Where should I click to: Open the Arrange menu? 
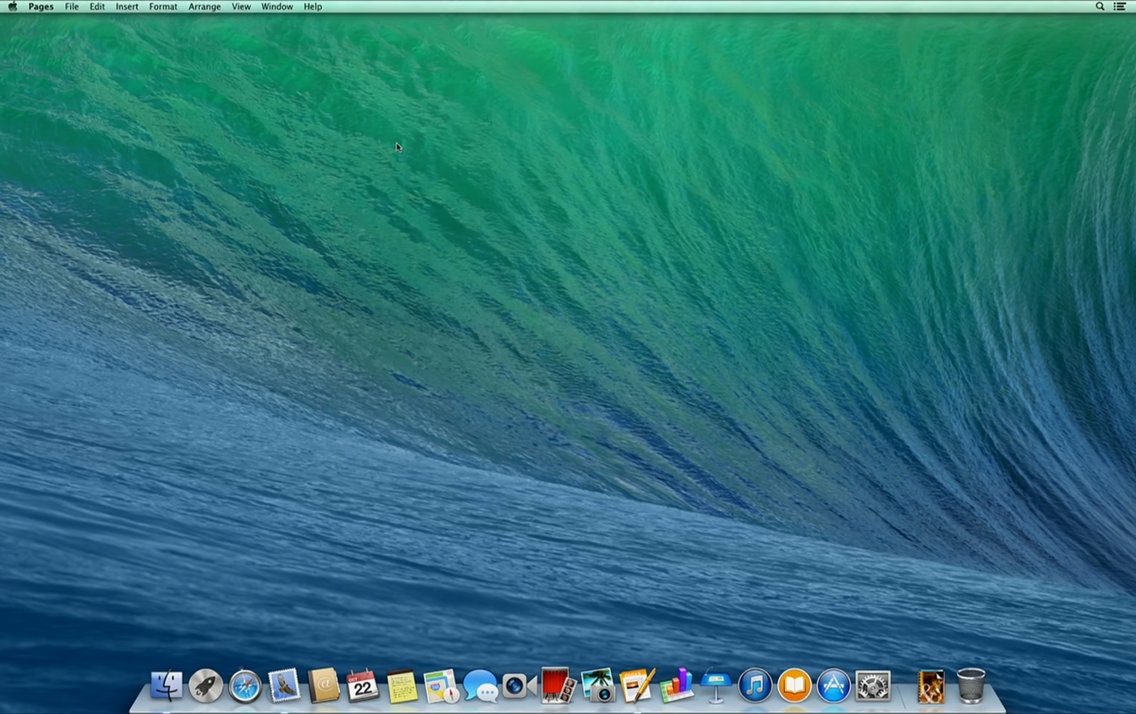coord(204,6)
